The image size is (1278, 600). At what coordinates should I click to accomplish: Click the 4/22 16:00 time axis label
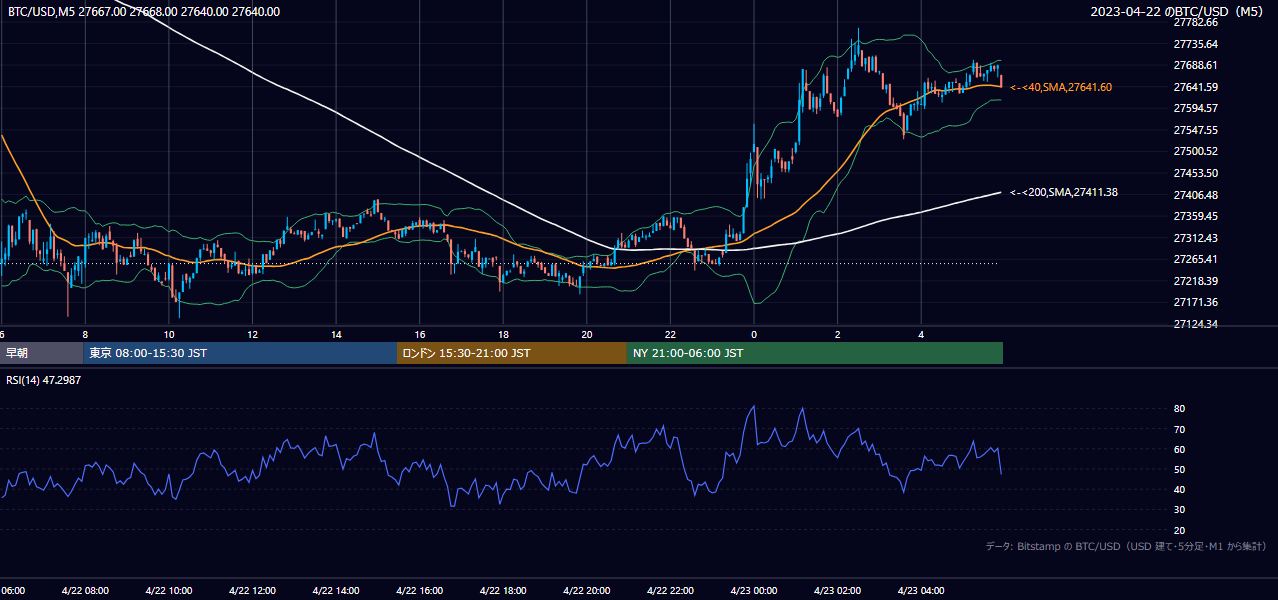pyautogui.click(x=420, y=590)
